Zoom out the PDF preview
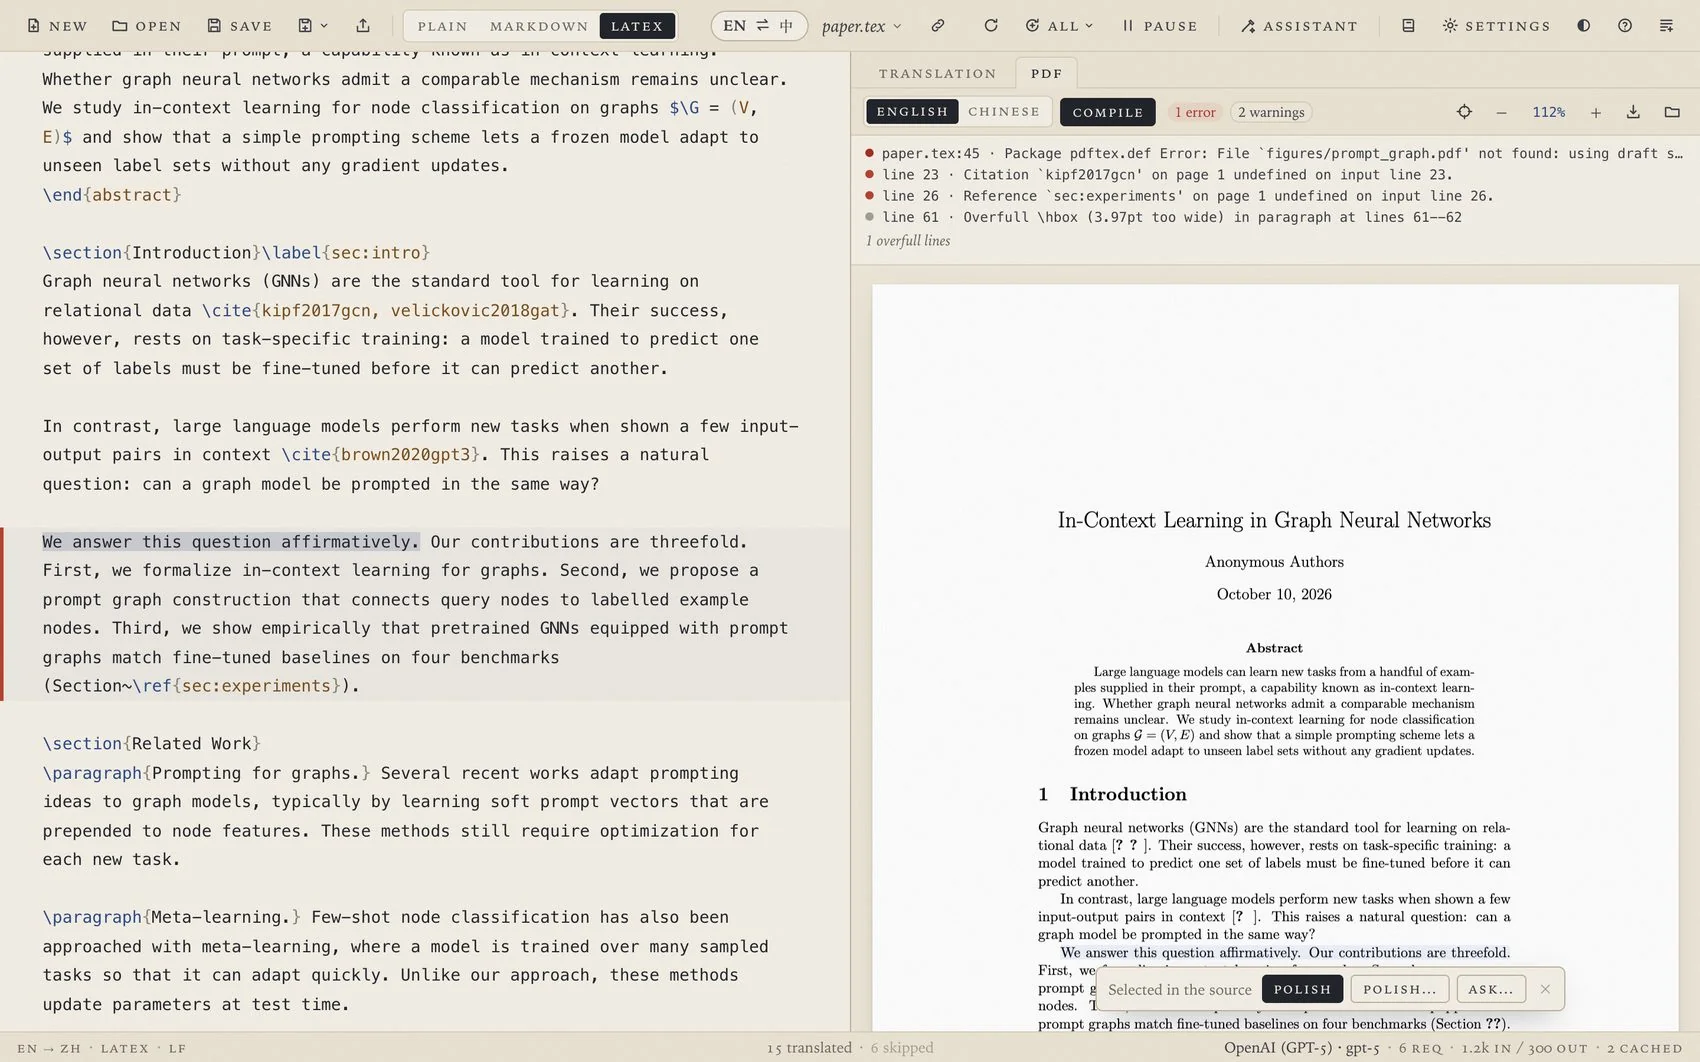This screenshot has width=1700, height=1062. pyautogui.click(x=1501, y=112)
